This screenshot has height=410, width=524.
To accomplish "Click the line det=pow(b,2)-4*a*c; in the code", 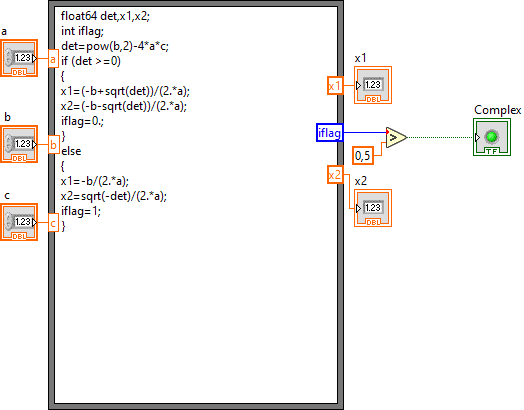I will (115, 46).
